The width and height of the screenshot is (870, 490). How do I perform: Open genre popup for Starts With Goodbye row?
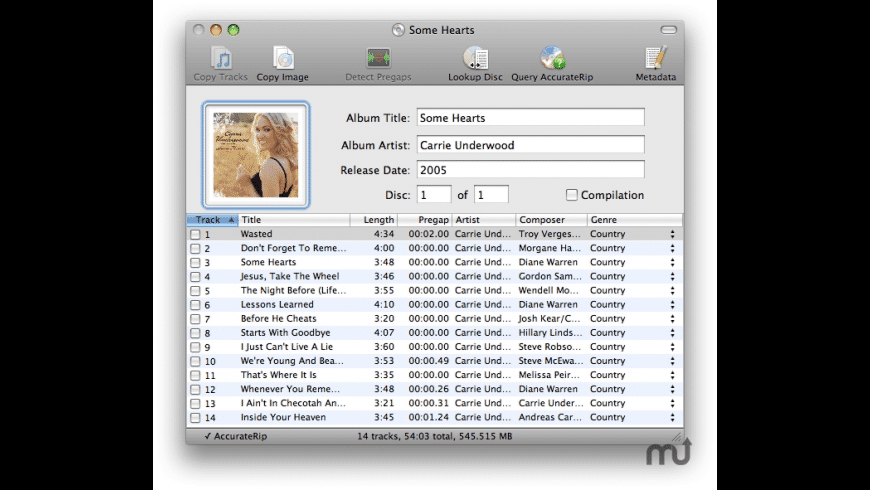(x=672, y=333)
